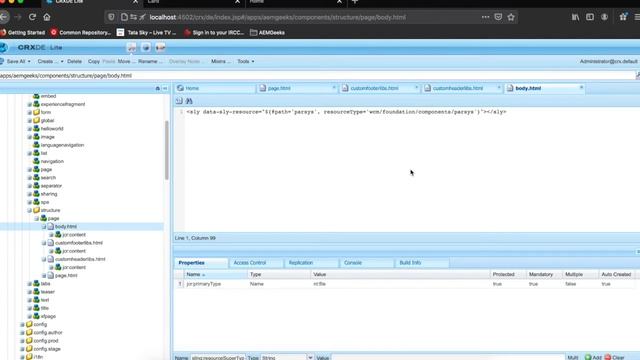Reload the page in browser toolbar
Viewport: 640px width, 360px height.
[x=32, y=17]
